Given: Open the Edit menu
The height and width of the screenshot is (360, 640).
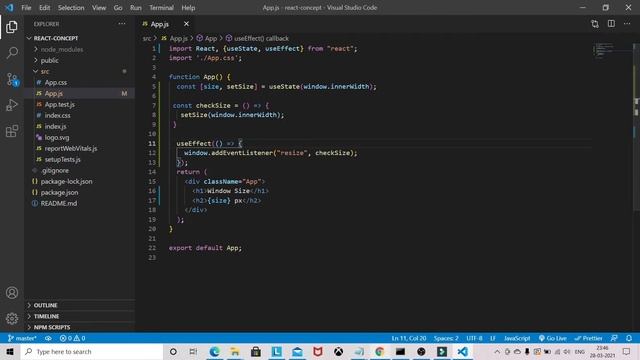Looking at the screenshot, I should pyautogui.click(x=44, y=8).
